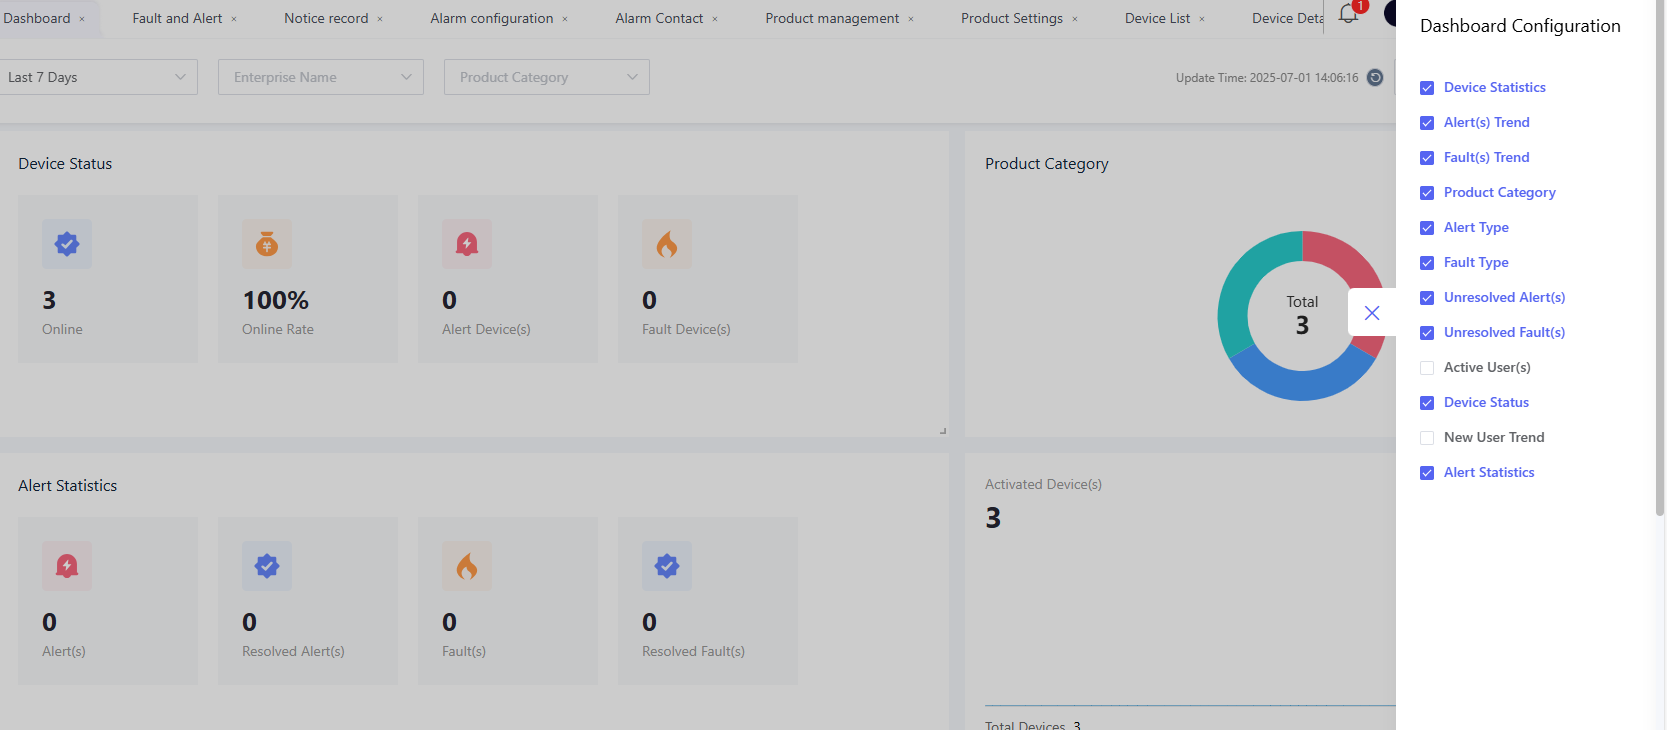Click the Unresolved Alert(s) label

[1504, 298]
